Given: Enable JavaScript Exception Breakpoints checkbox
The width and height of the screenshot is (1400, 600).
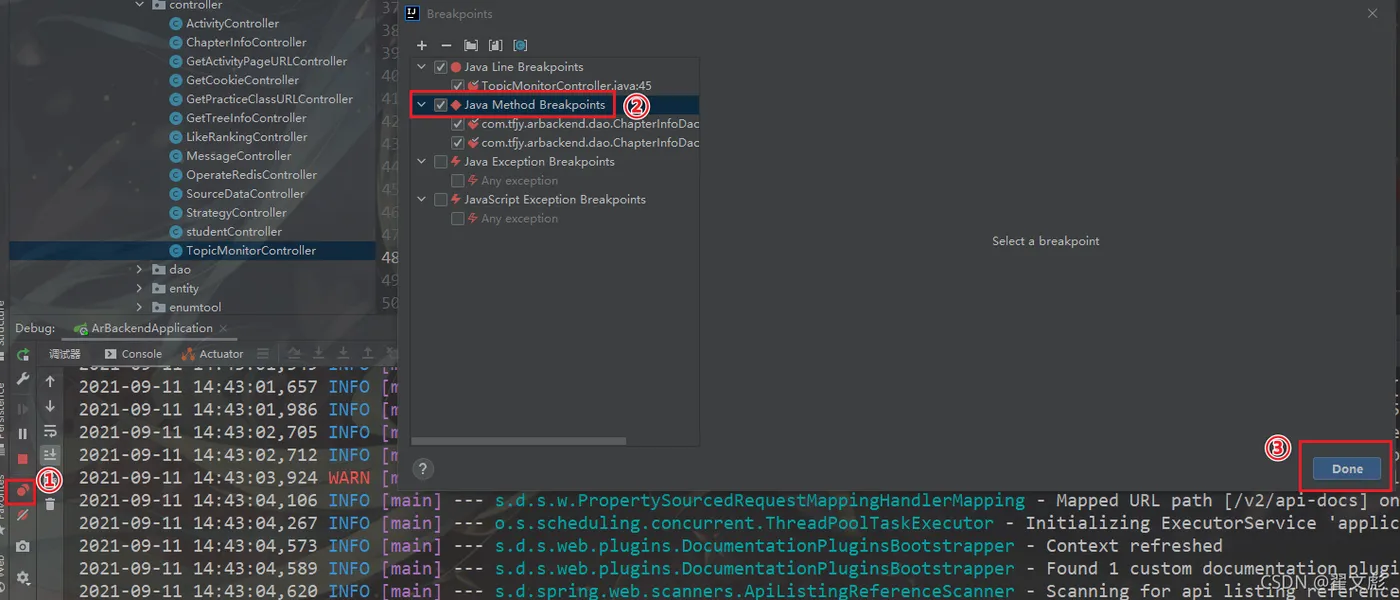Looking at the screenshot, I should (x=441, y=200).
